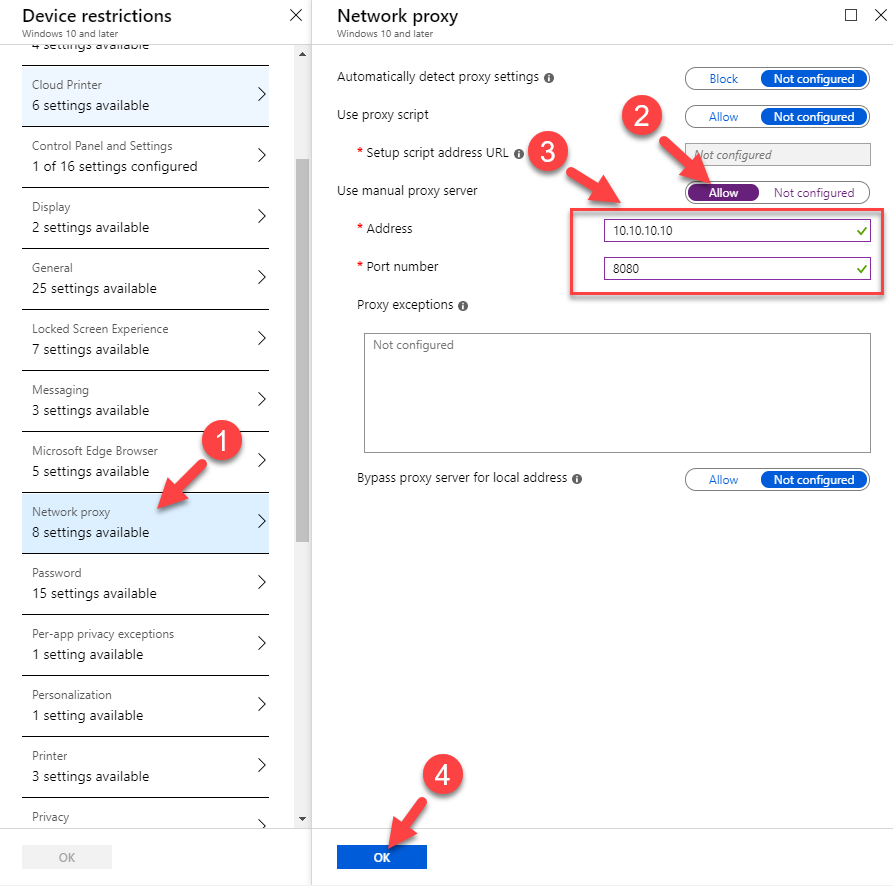This screenshot has width=893, height=886.
Task: Click info icon next to Automatically detect proxy settings
Action: [x=549, y=78]
